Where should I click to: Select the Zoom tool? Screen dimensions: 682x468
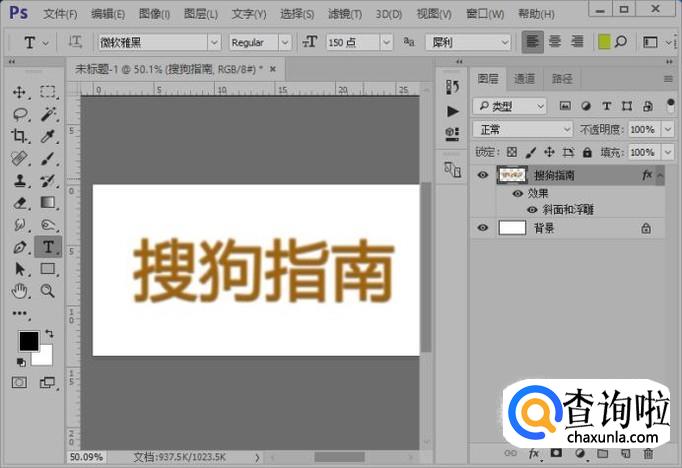pos(48,291)
